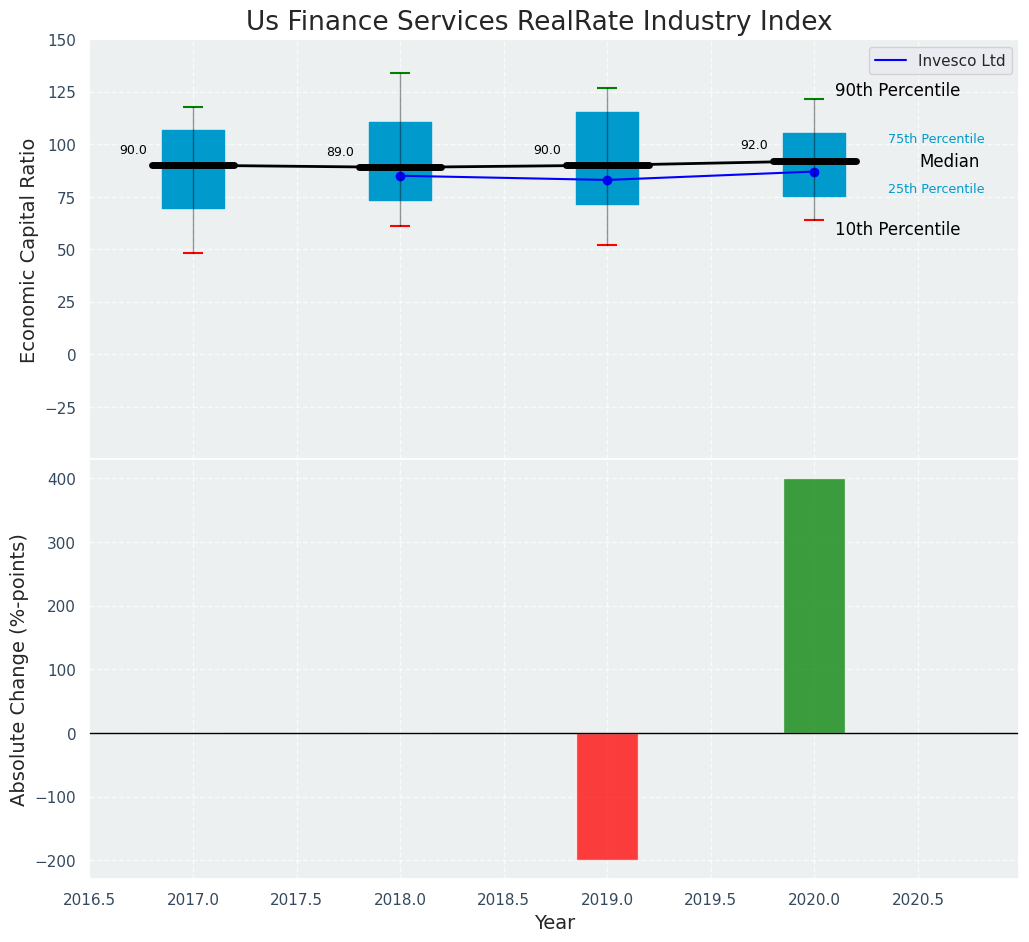1029x942 pixels.
Task: Click the Year x-axis label
Action: coord(554,923)
